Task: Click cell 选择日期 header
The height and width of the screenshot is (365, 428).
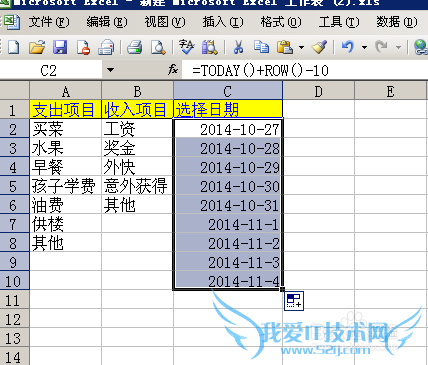Action: pos(228,109)
